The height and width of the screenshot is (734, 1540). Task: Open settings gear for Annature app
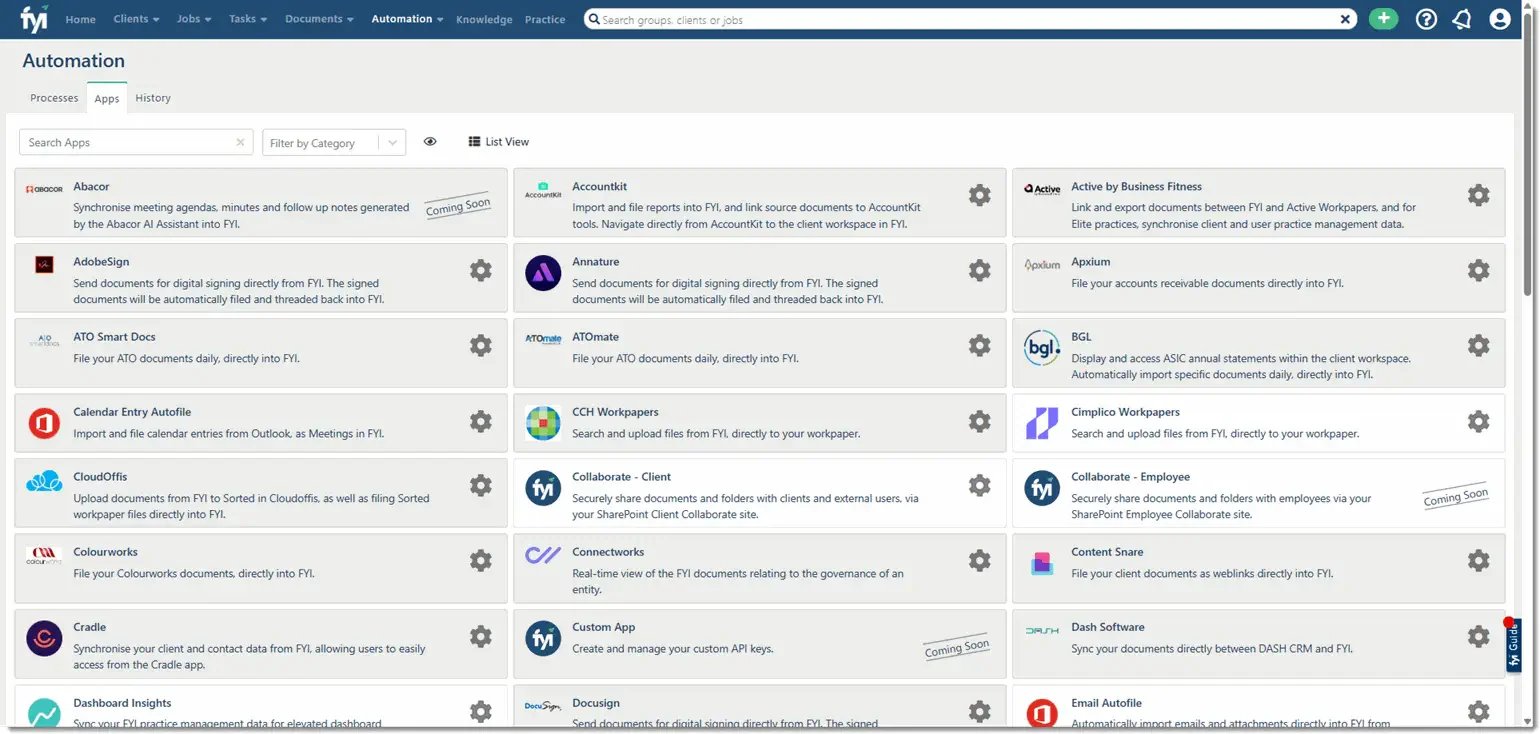980,270
